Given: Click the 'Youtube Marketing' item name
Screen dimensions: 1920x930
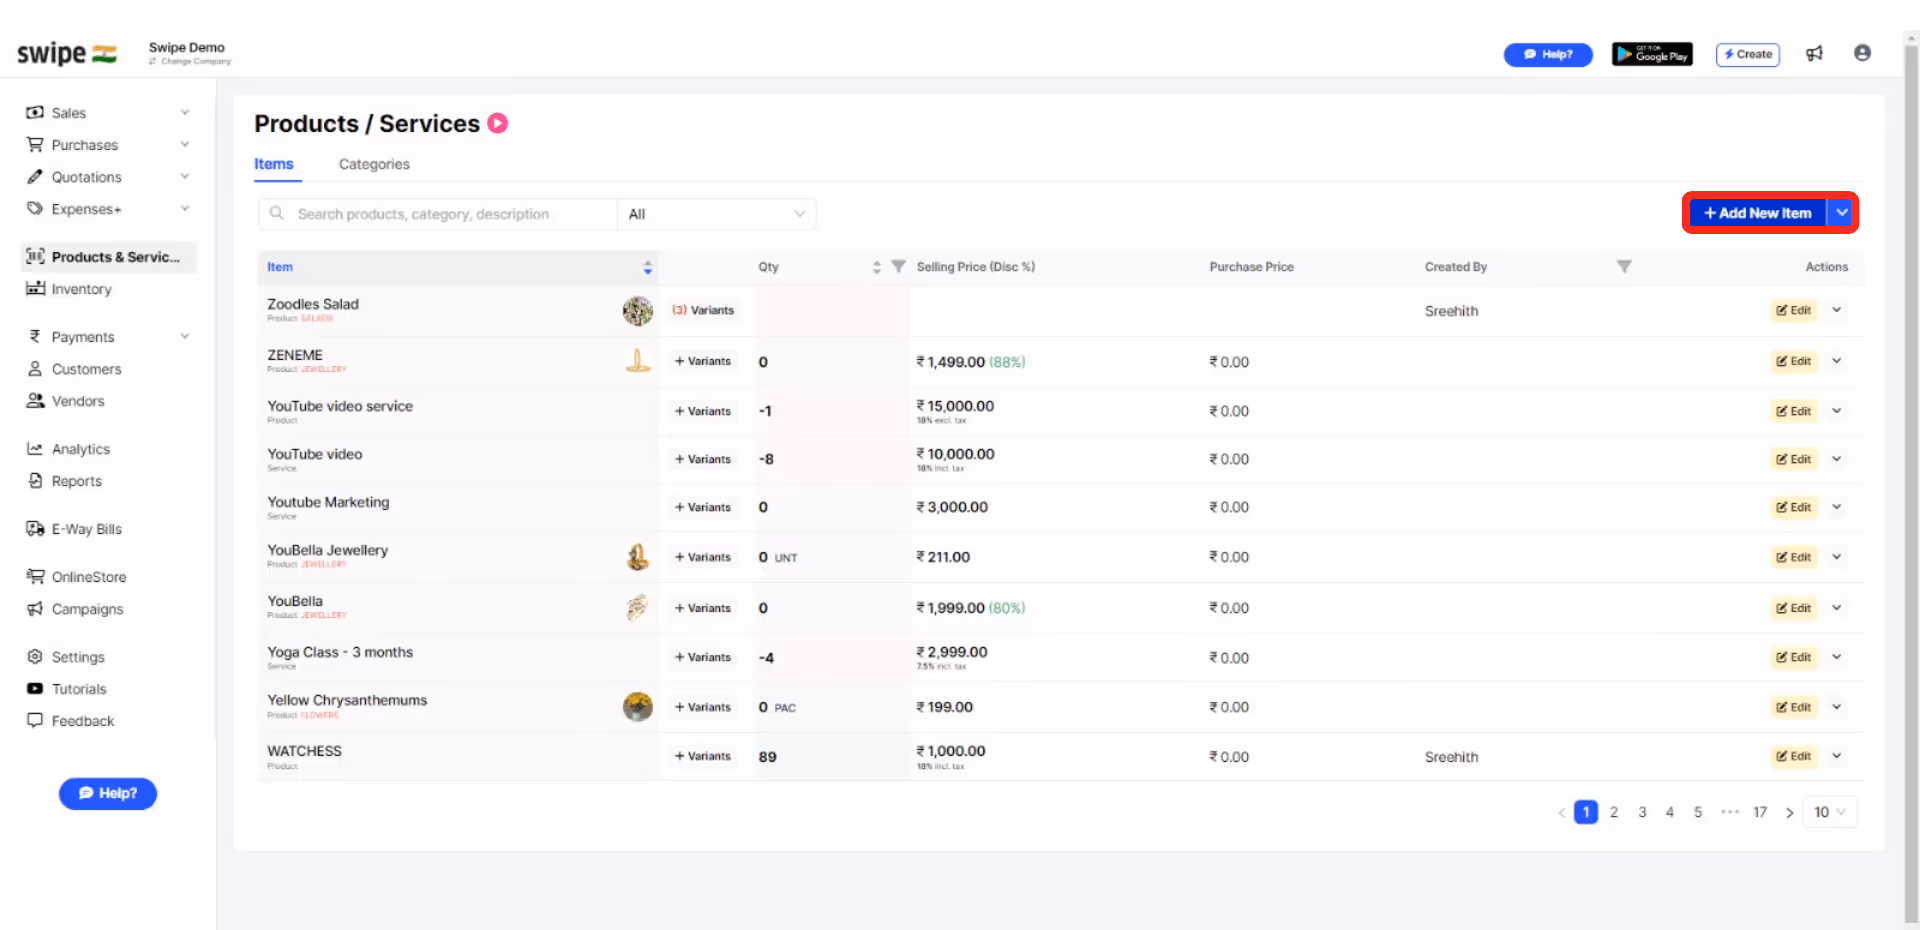Looking at the screenshot, I should 328,502.
